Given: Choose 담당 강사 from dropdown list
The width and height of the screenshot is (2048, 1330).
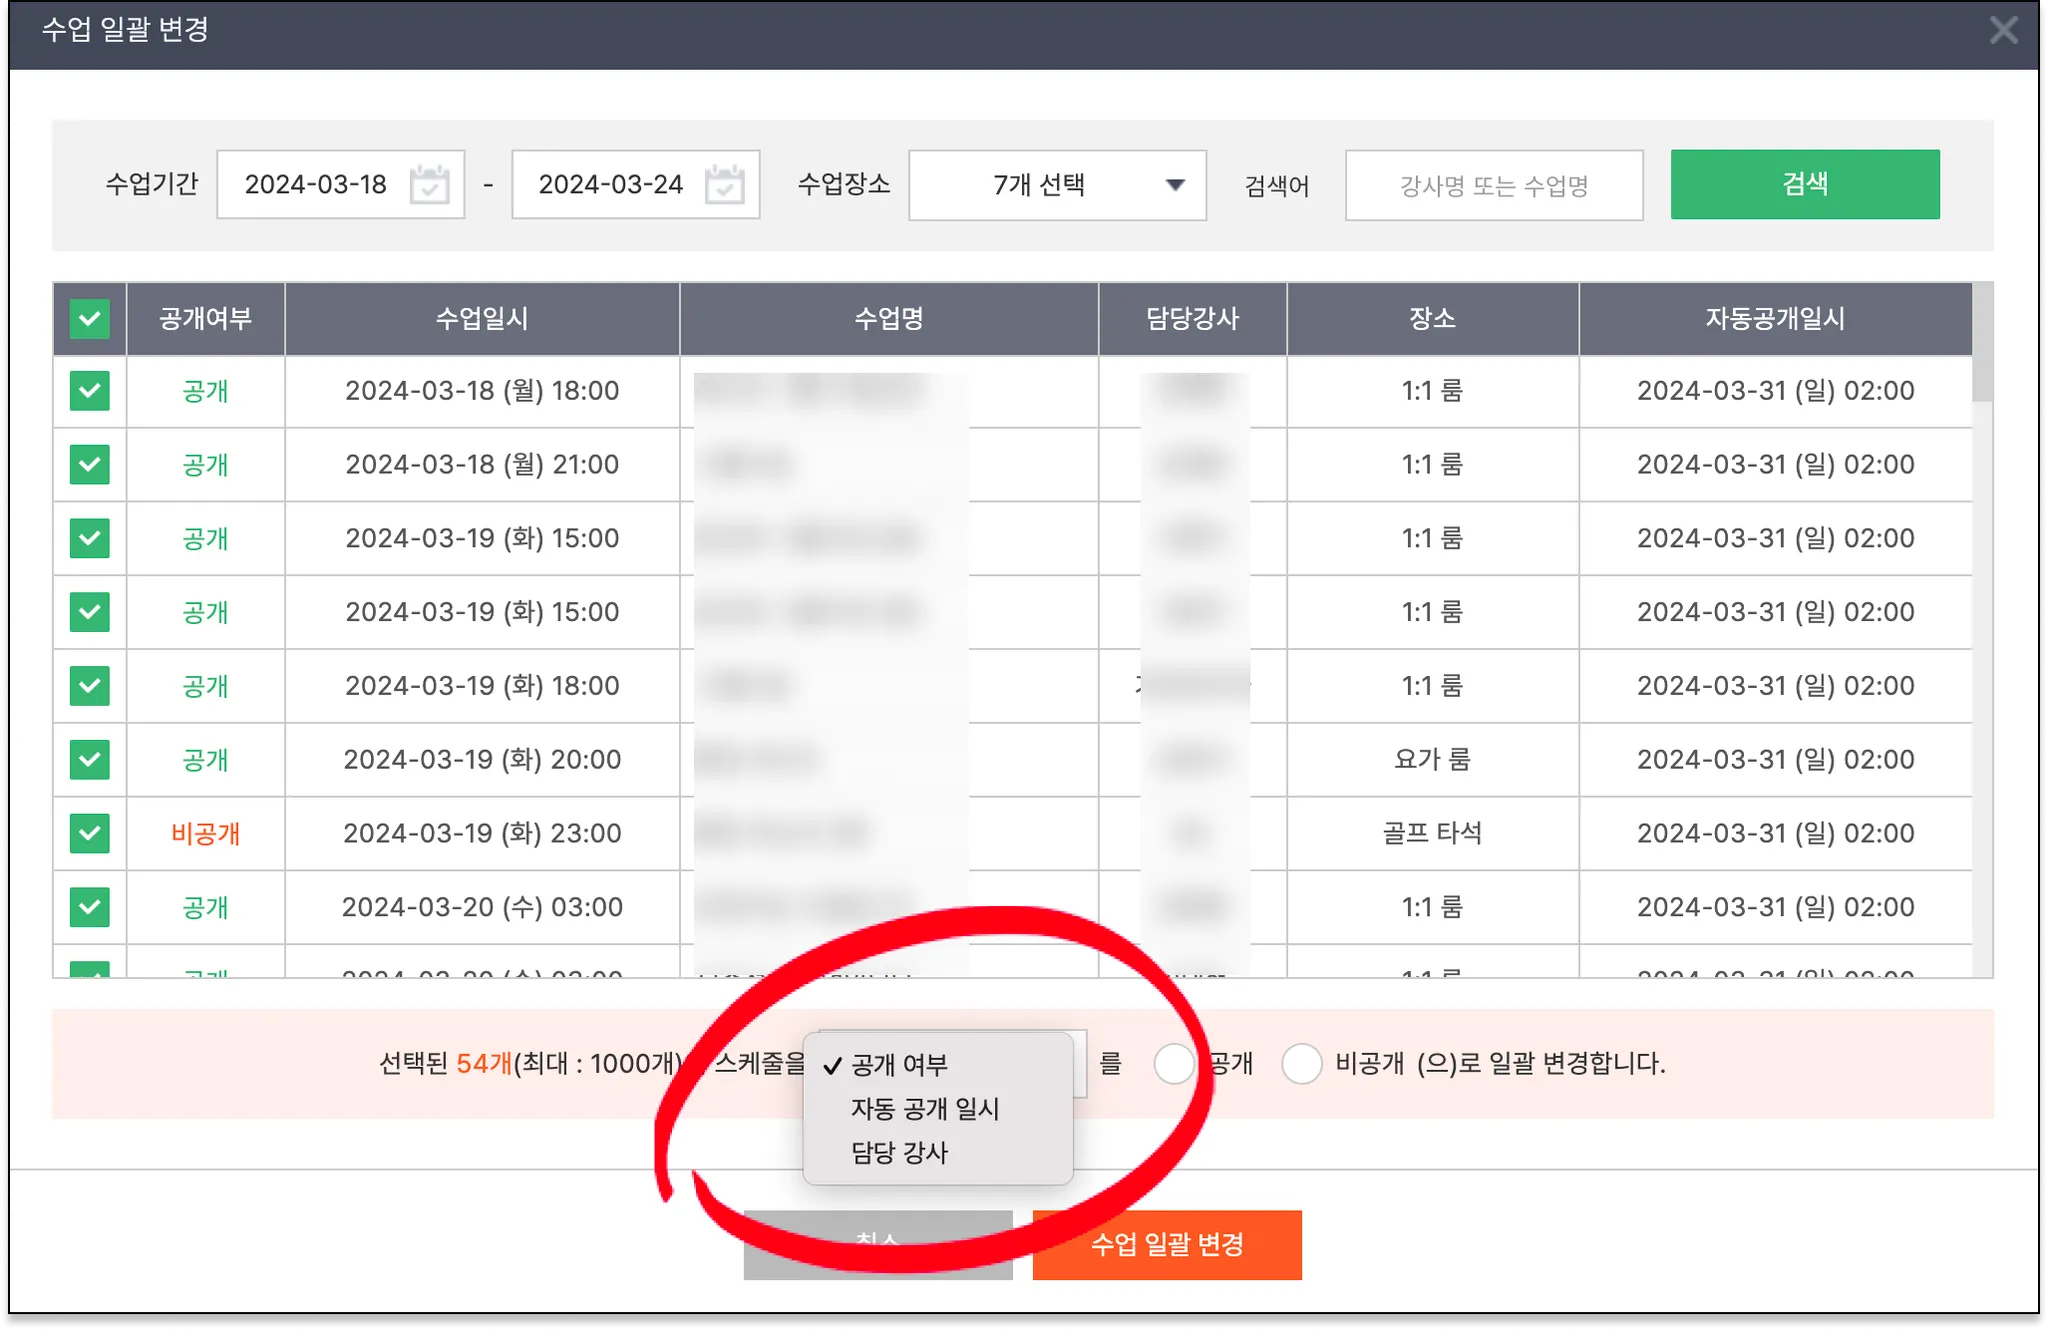Looking at the screenshot, I should (899, 1153).
